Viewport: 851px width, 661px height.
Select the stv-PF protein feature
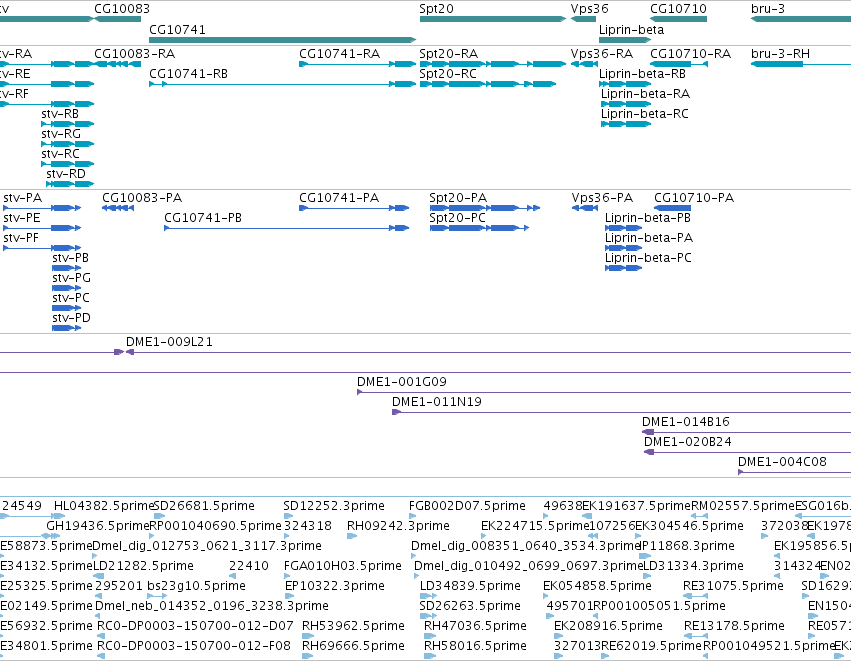click(42, 248)
